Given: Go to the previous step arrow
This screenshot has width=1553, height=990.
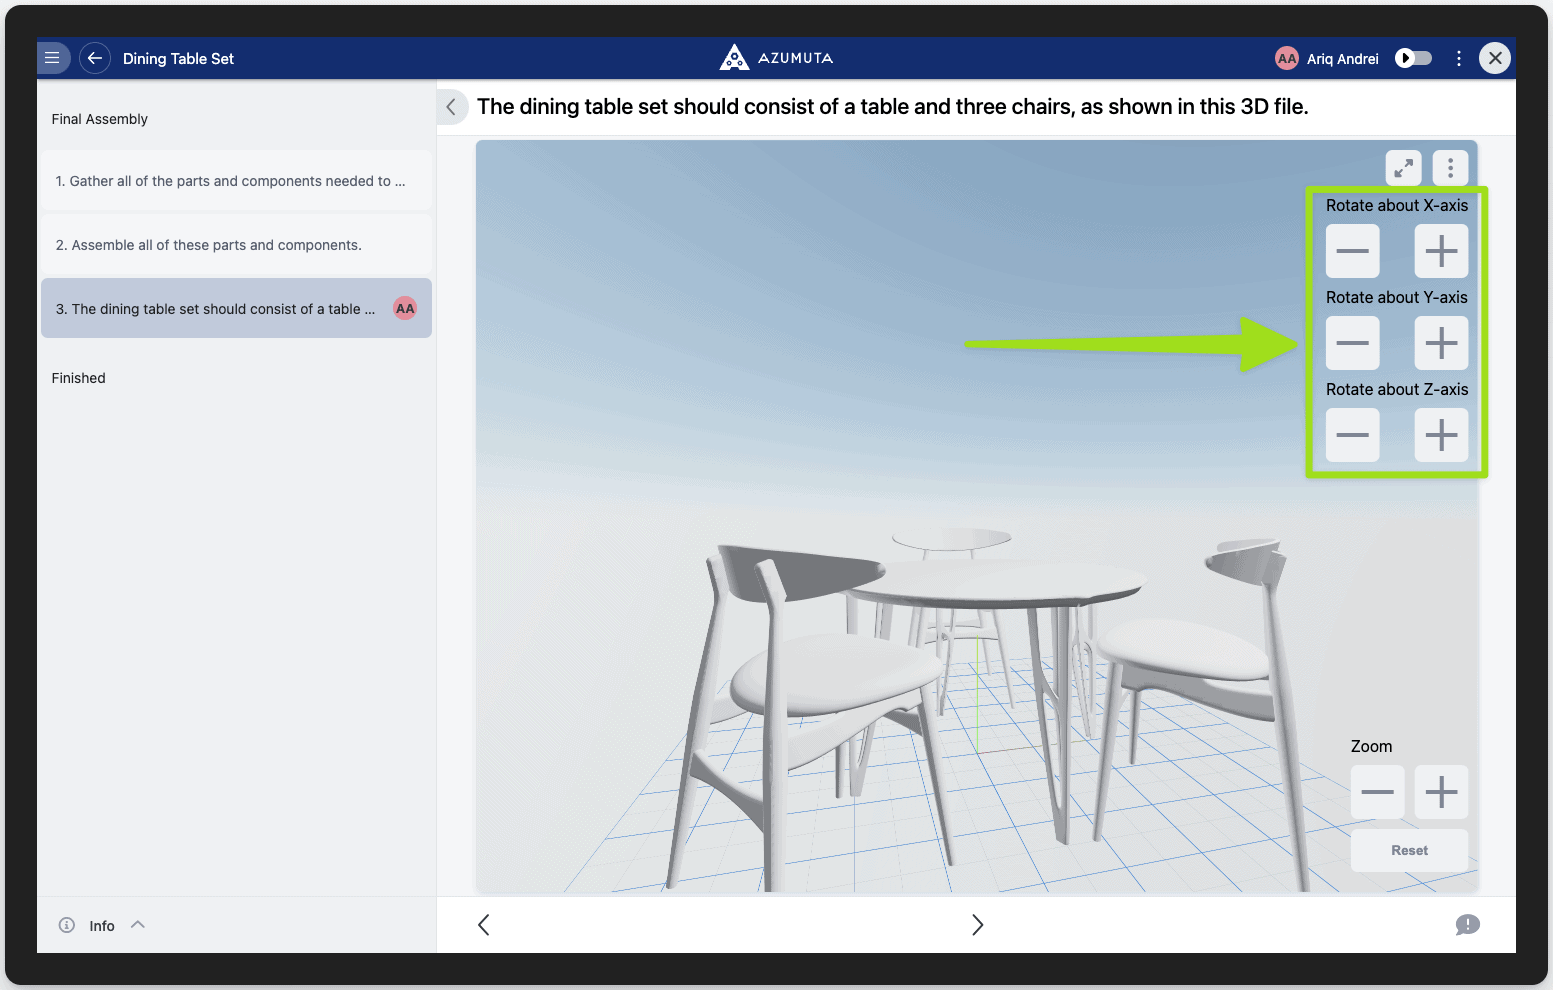Looking at the screenshot, I should (484, 925).
